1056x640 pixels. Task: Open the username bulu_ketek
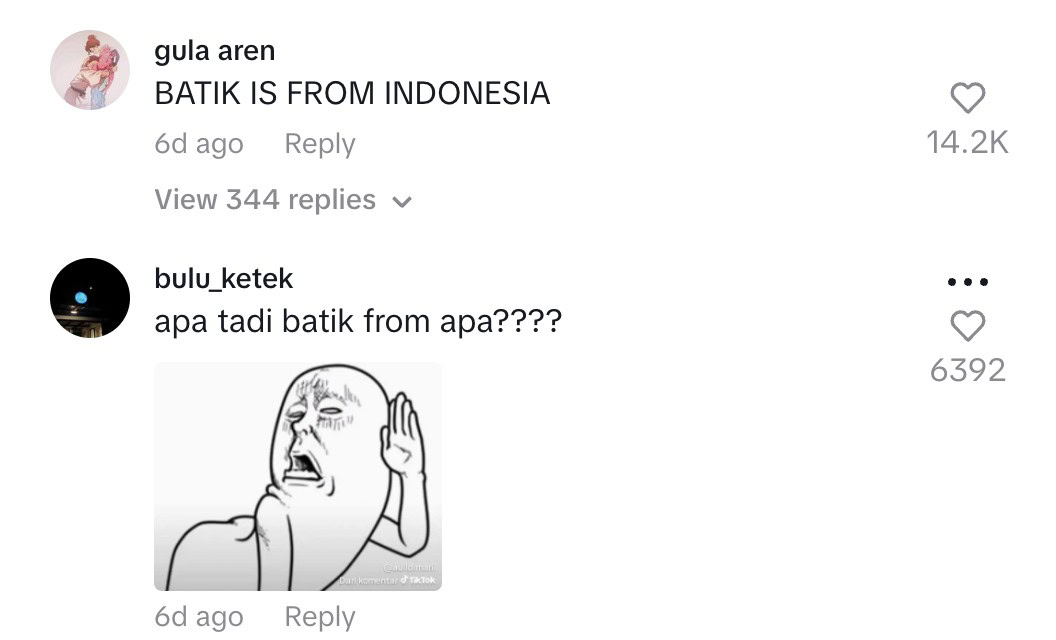pyautogui.click(x=224, y=278)
